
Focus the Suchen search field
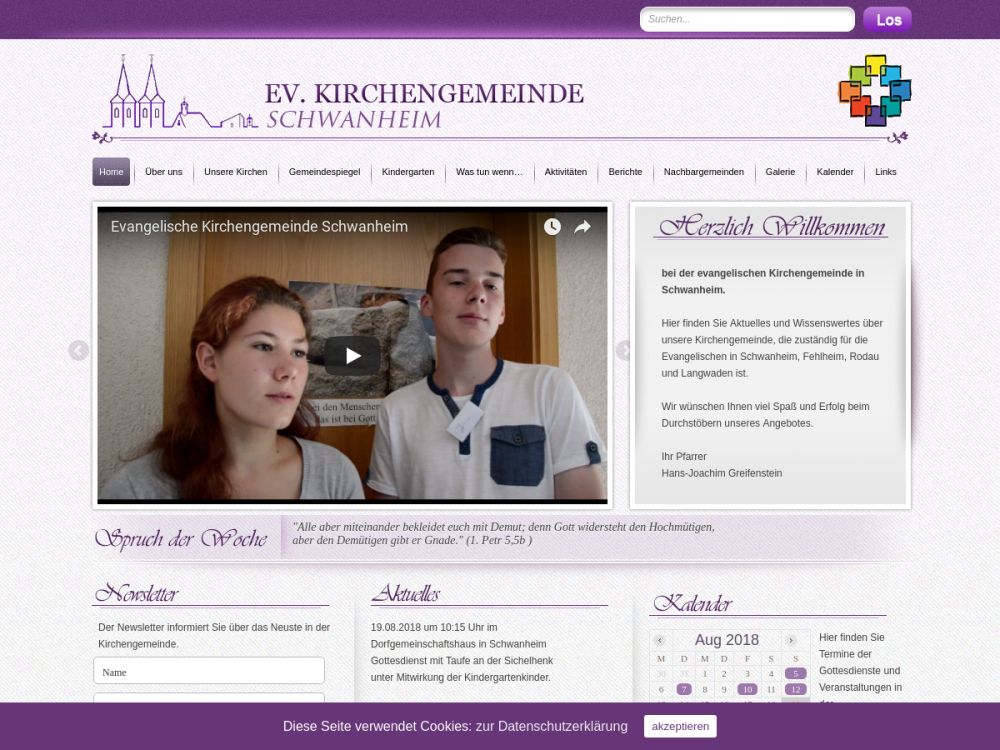coord(747,19)
